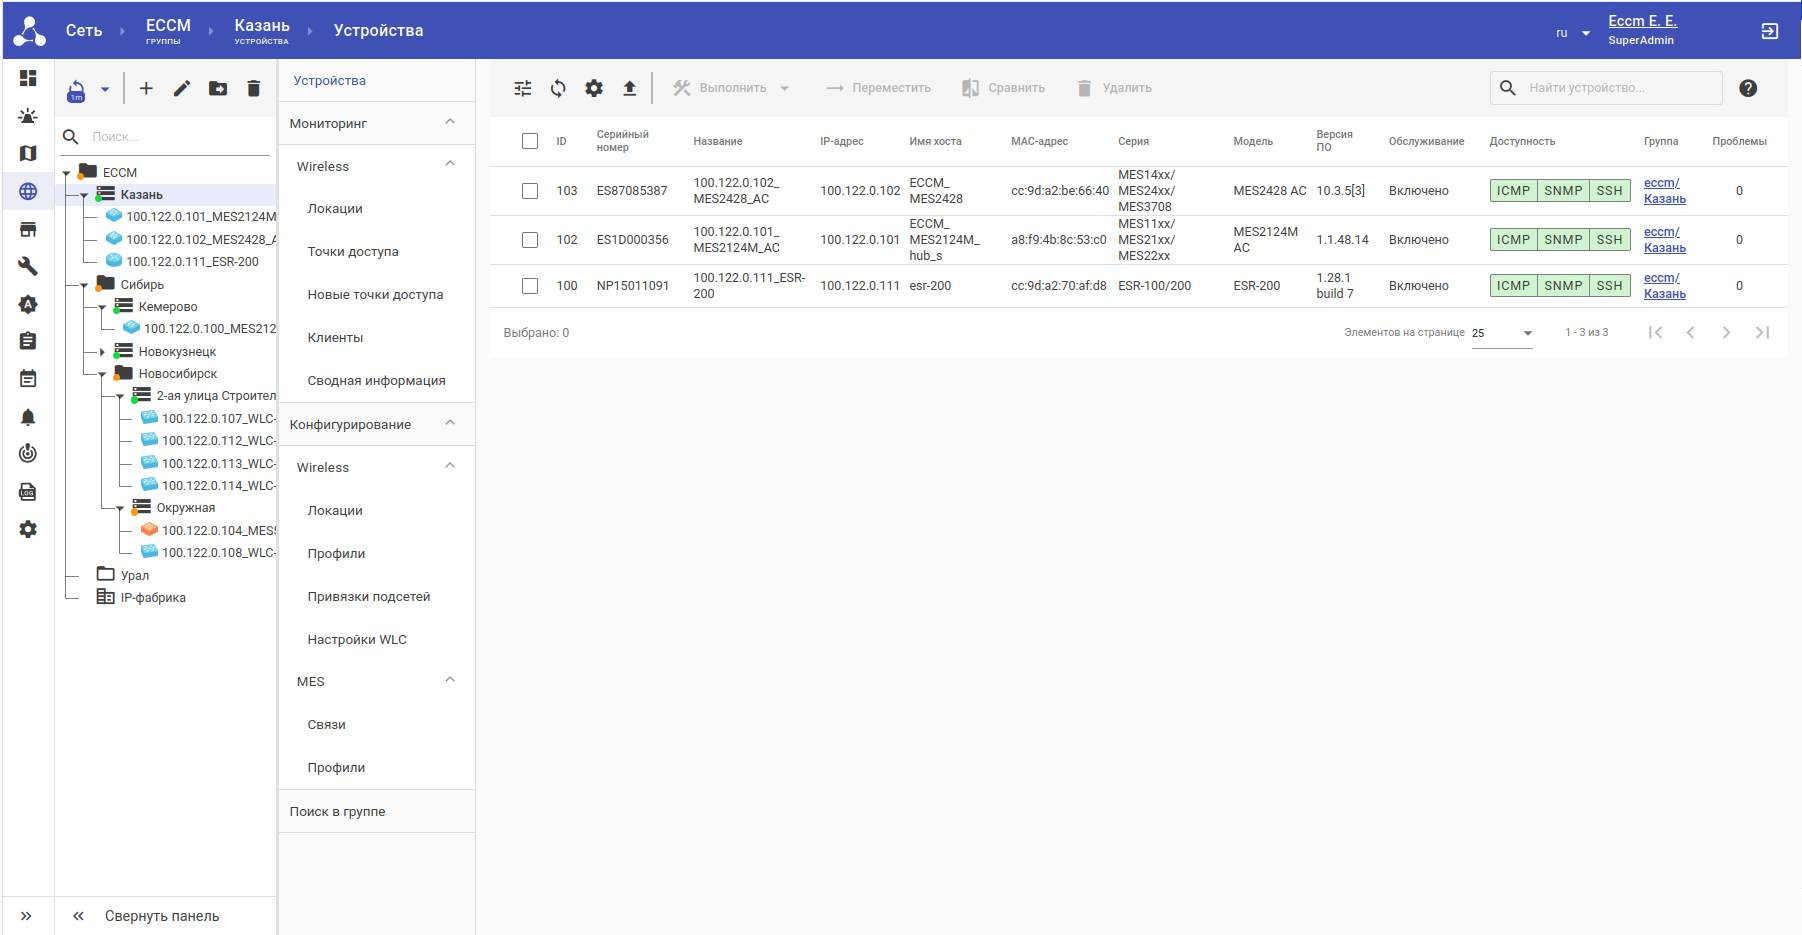Click the Поиск field above the tree
Screen dimensions: 1802x935
click(166, 137)
